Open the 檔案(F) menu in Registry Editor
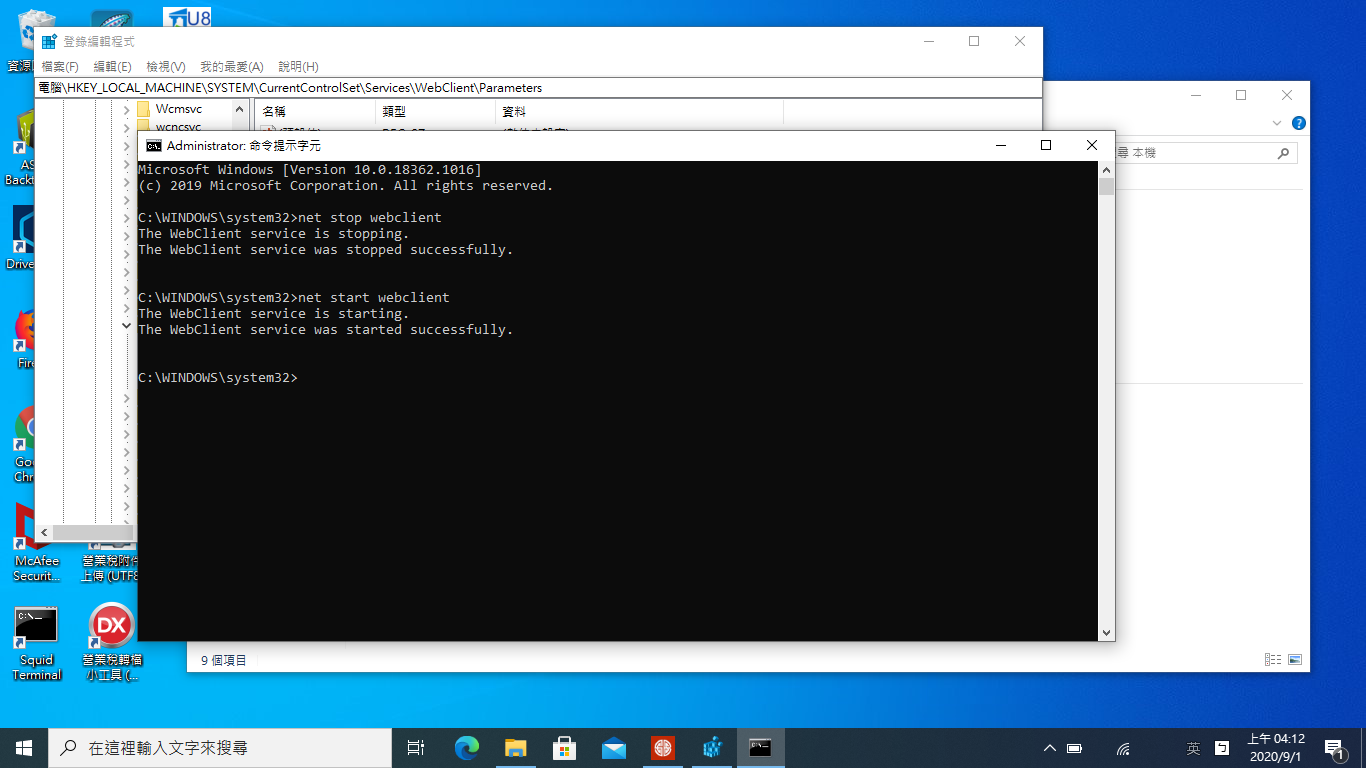 pyautogui.click(x=59, y=66)
